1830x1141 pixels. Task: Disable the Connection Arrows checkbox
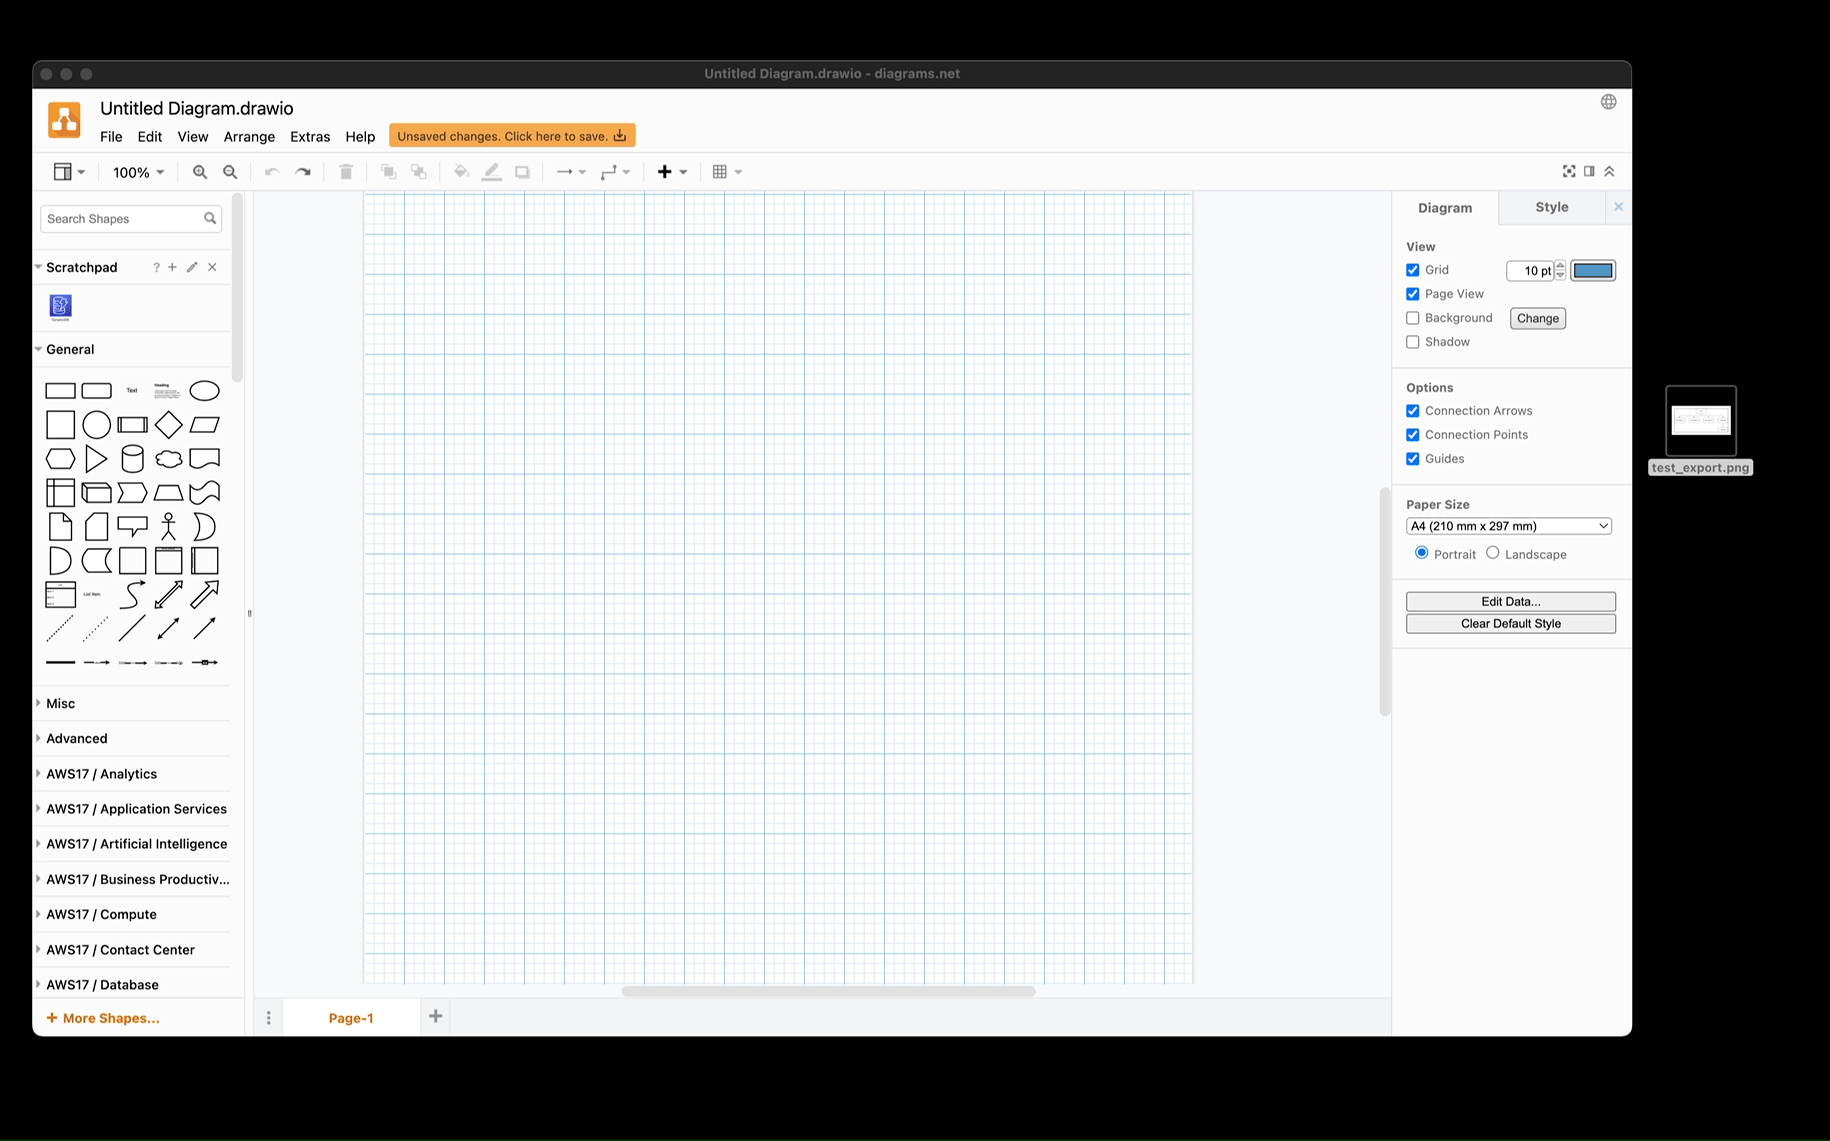coord(1412,410)
